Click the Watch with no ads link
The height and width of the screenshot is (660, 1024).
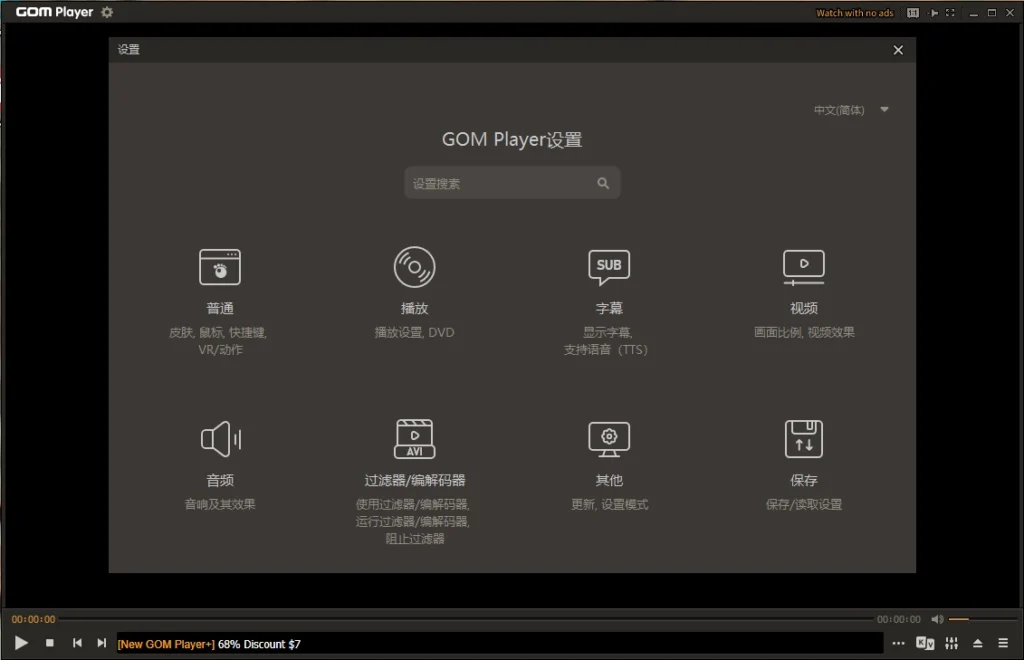tap(854, 13)
